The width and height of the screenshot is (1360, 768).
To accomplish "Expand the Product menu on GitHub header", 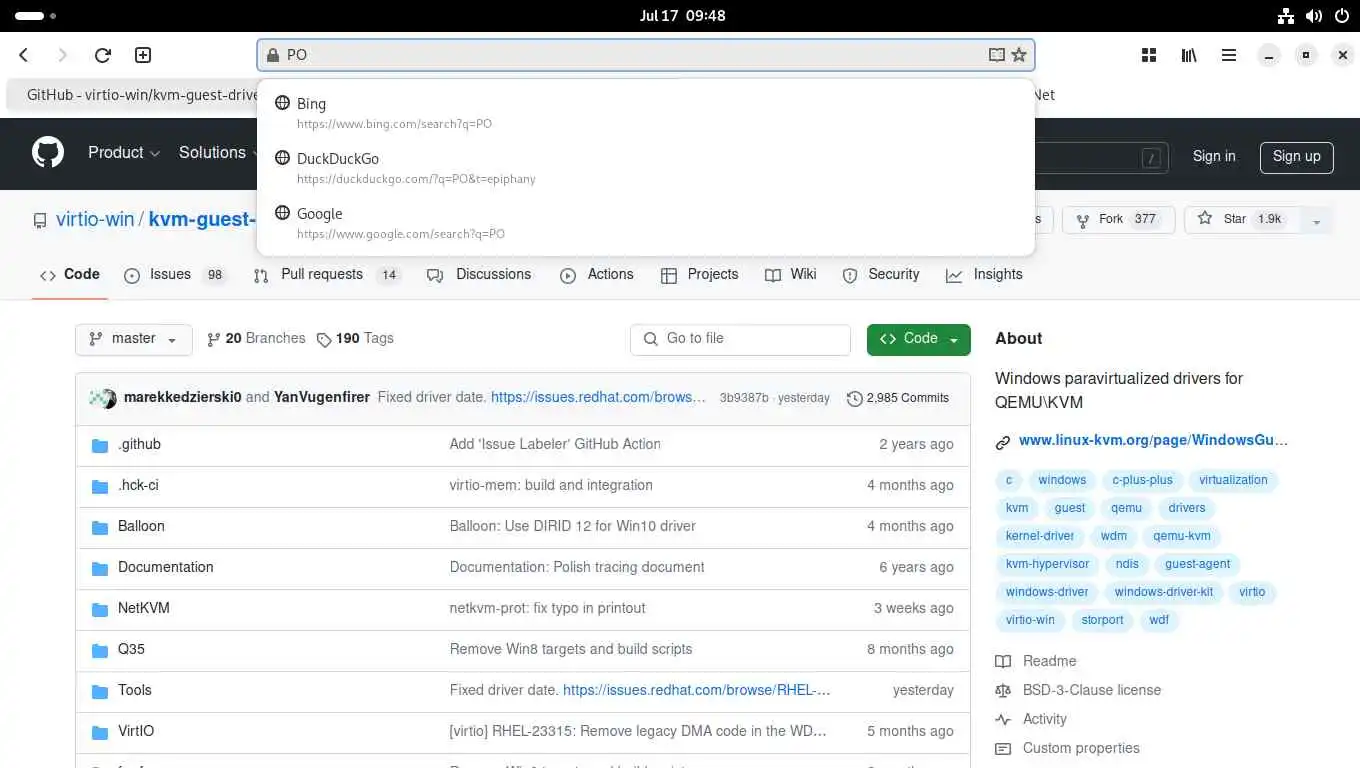I will click(x=124, y=153).
